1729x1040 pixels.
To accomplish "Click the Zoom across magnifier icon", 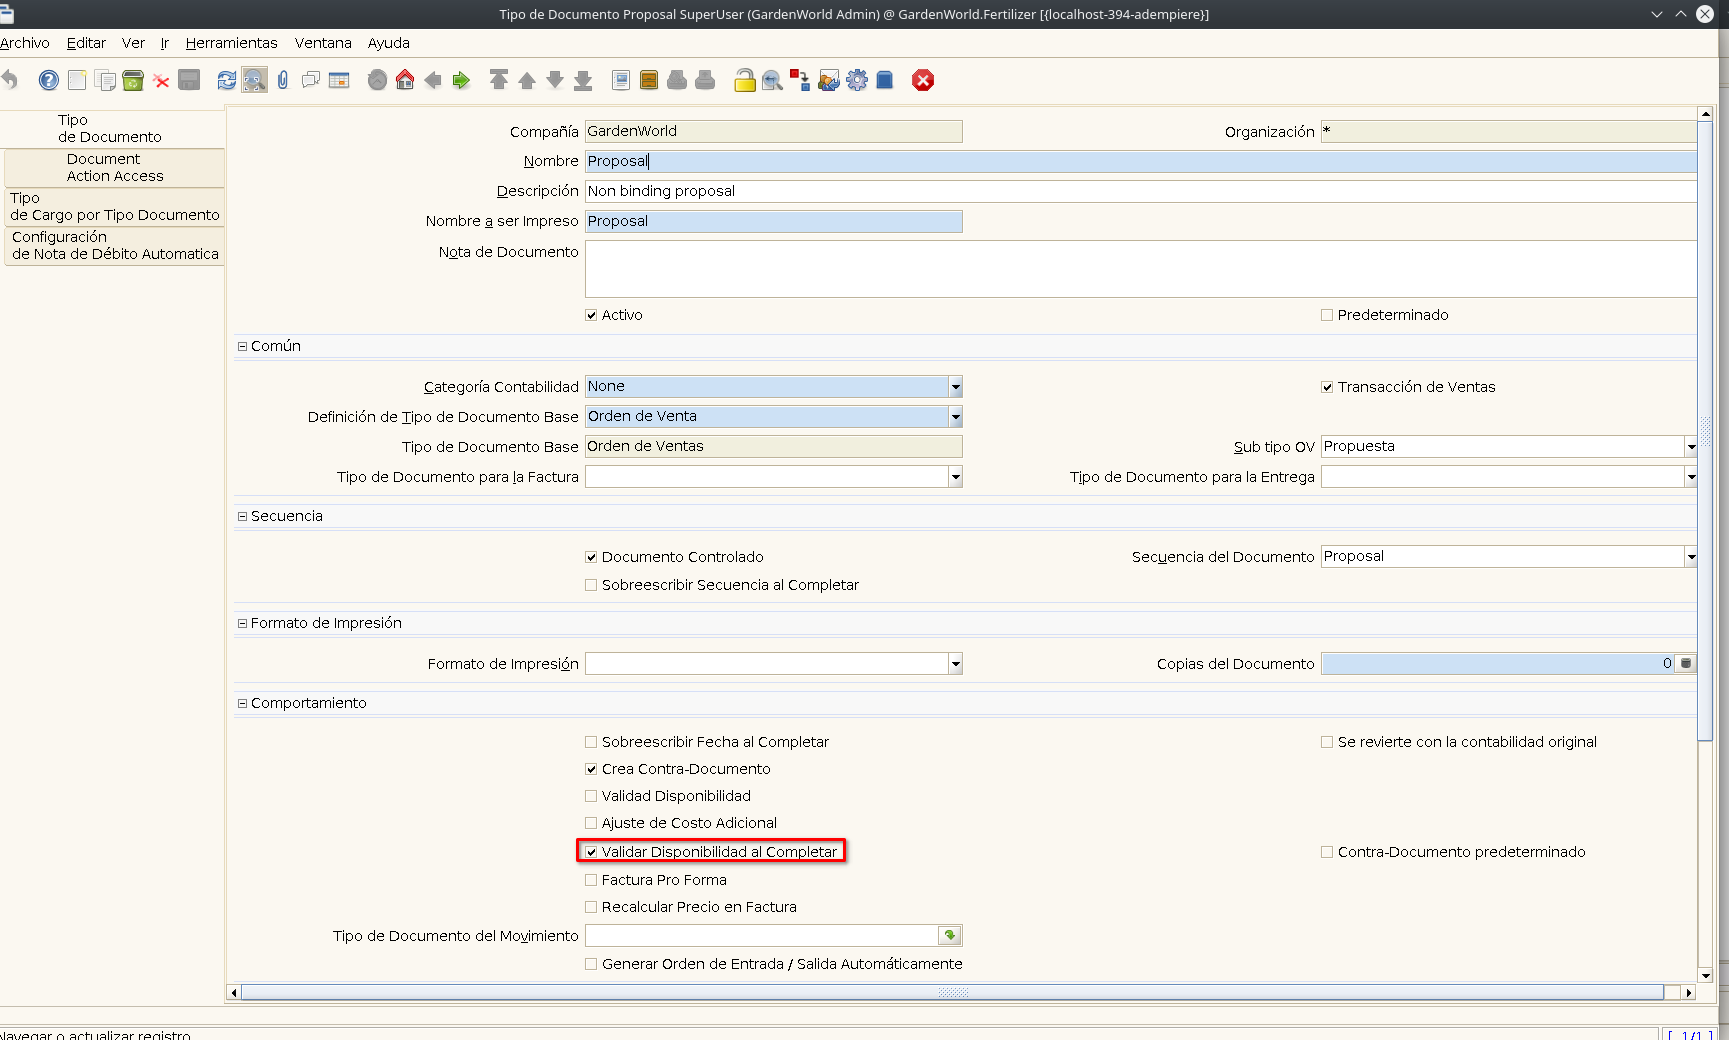I will [x=772, y=80].
